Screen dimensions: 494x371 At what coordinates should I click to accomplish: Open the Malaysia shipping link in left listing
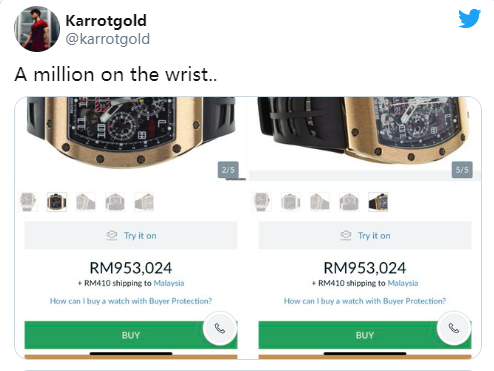point(169,283)
